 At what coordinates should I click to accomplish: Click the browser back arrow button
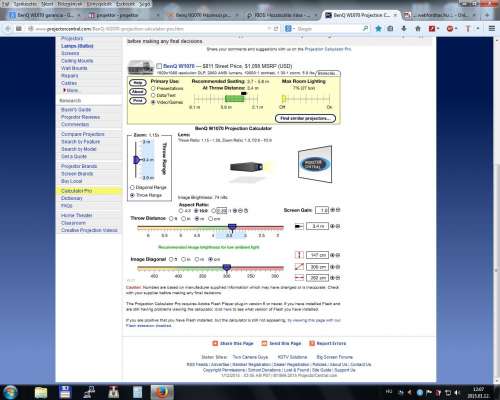click(x=8, y=29)
